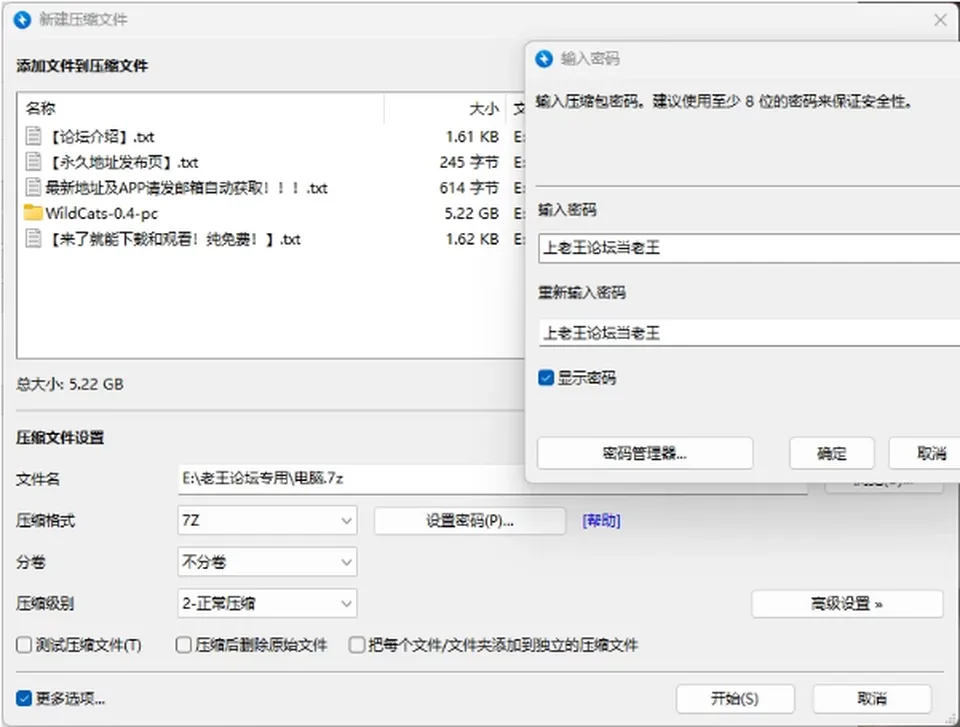Expand 高级设置 options

pyautogui.click(x=847, y=604)
